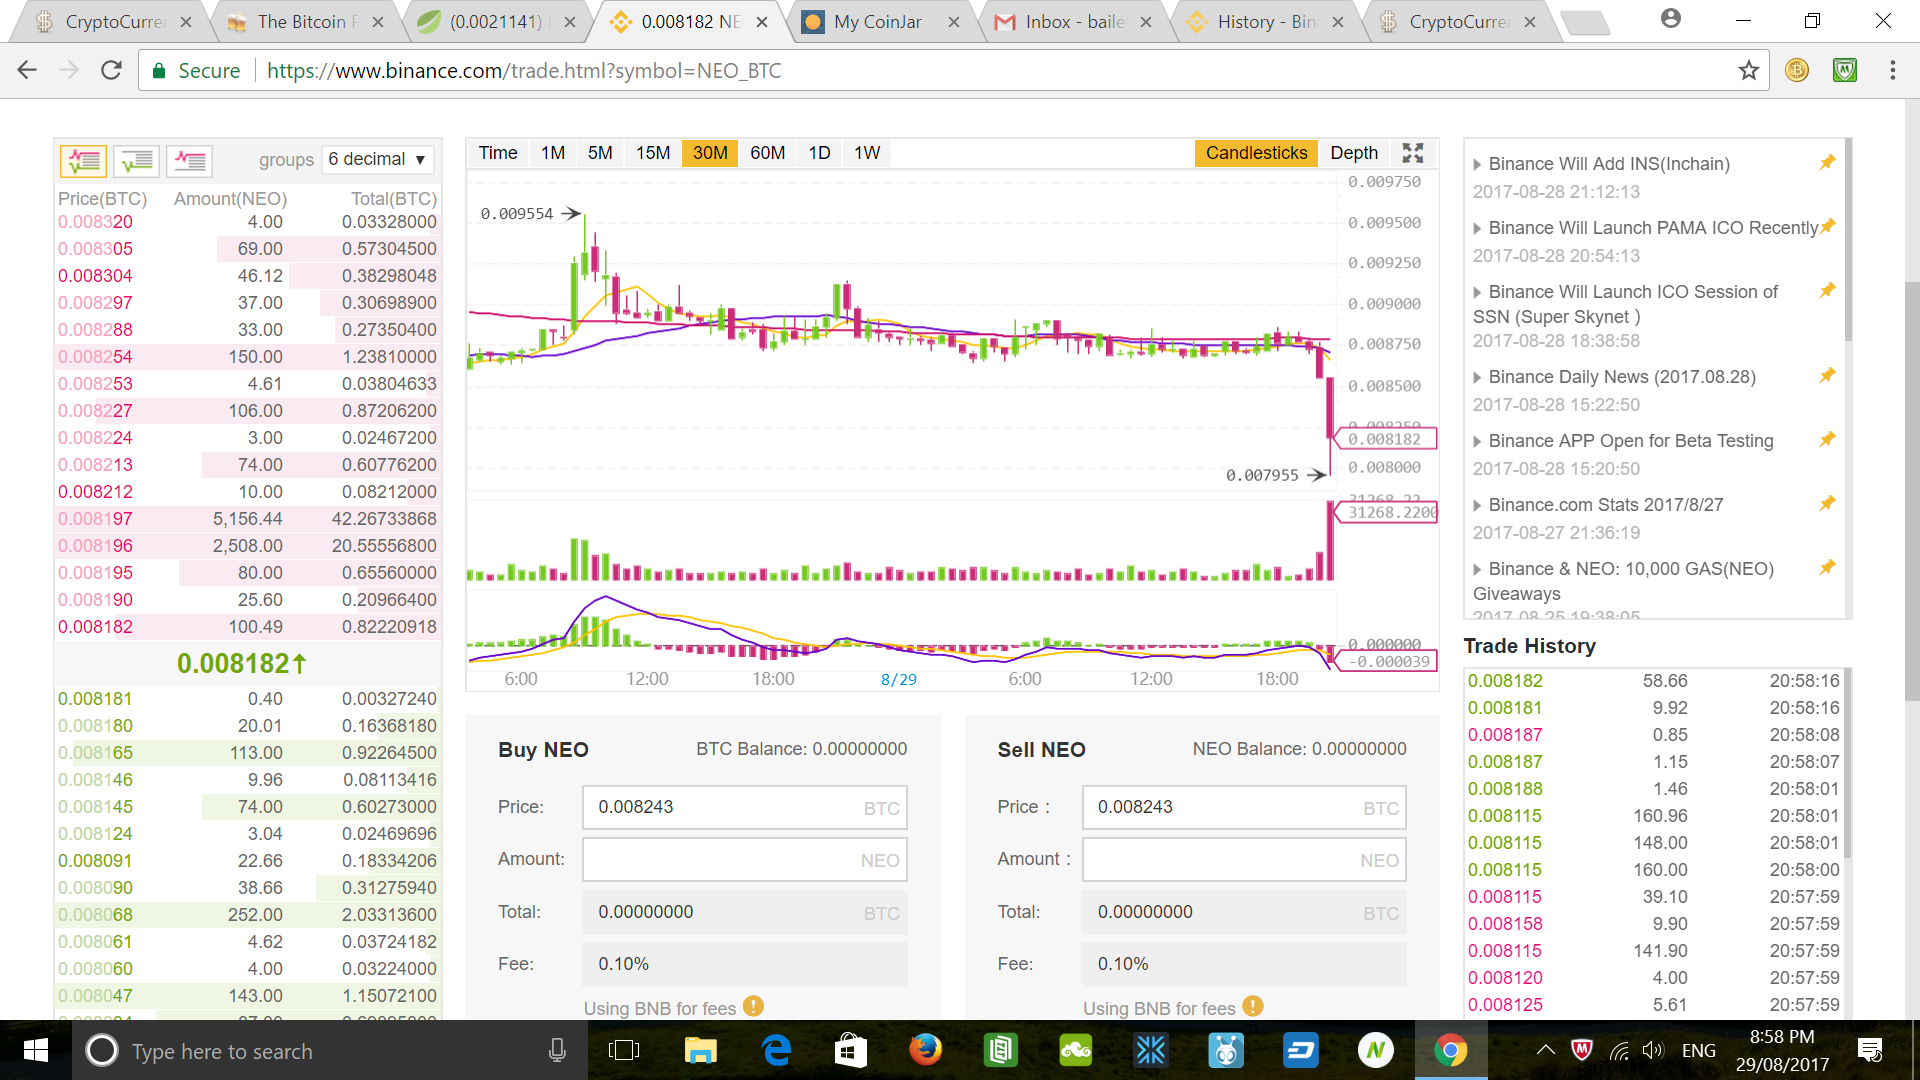
Task: Expand Binance & NEO GAS Giveaways news
Action: click(1623, 581)
